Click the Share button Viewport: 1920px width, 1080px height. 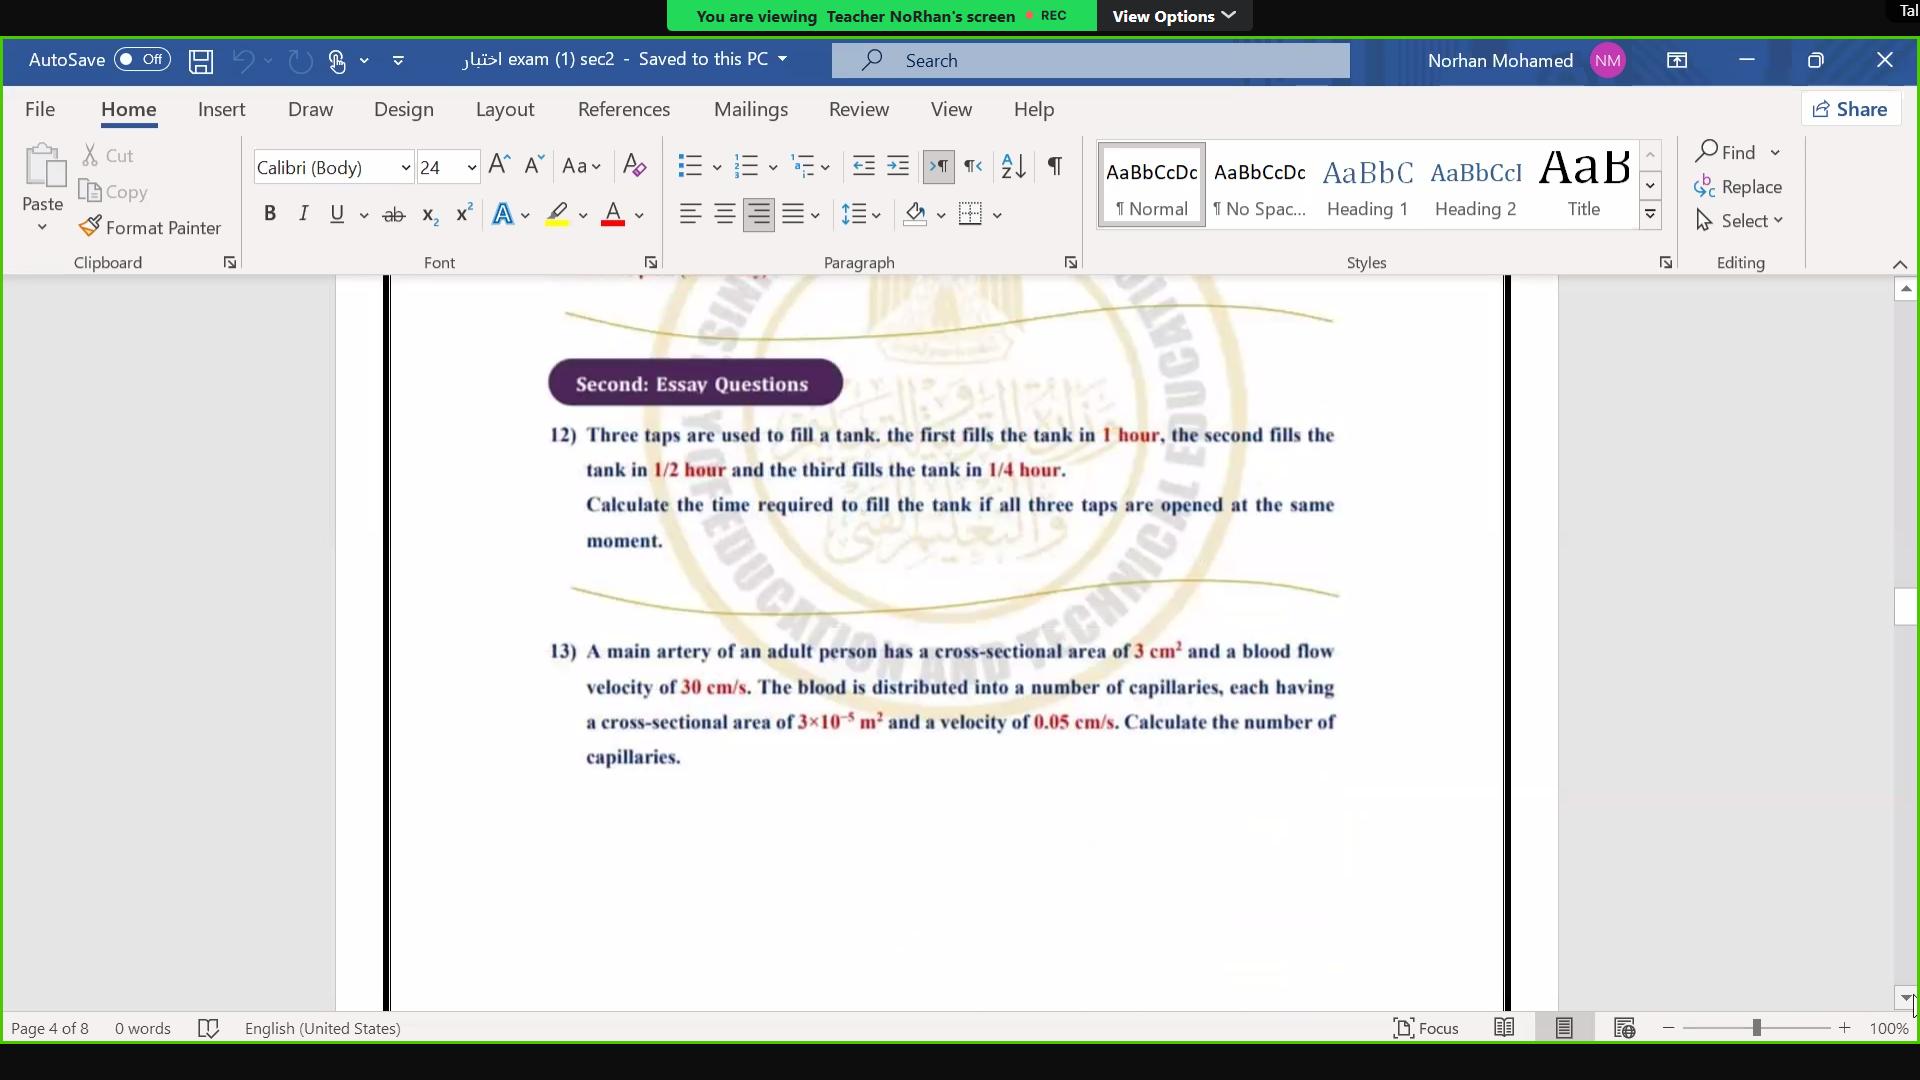[x=1850, y=109]
